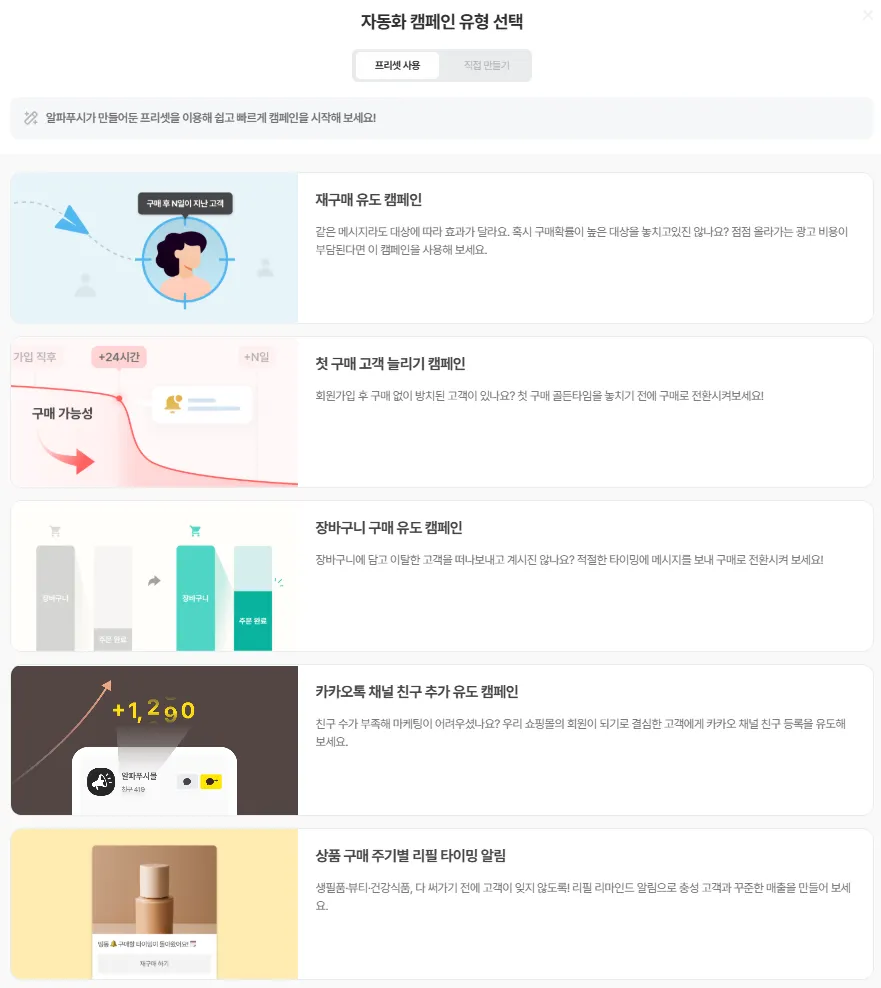The height and width of the screenshot is (988, 881).
Task: Pick 카카오톡 채널 친구 추가 유도 캠페인 title
Action: 417,692
